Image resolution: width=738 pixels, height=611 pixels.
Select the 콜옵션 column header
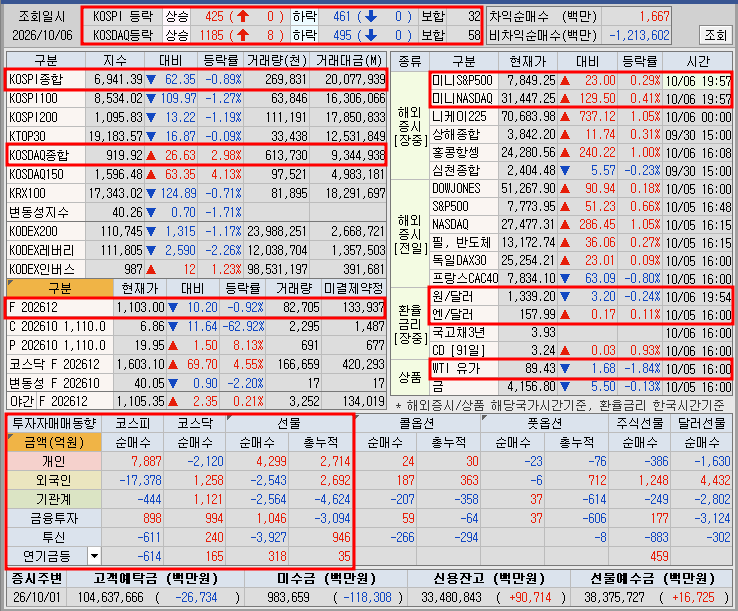pos(417,423)
